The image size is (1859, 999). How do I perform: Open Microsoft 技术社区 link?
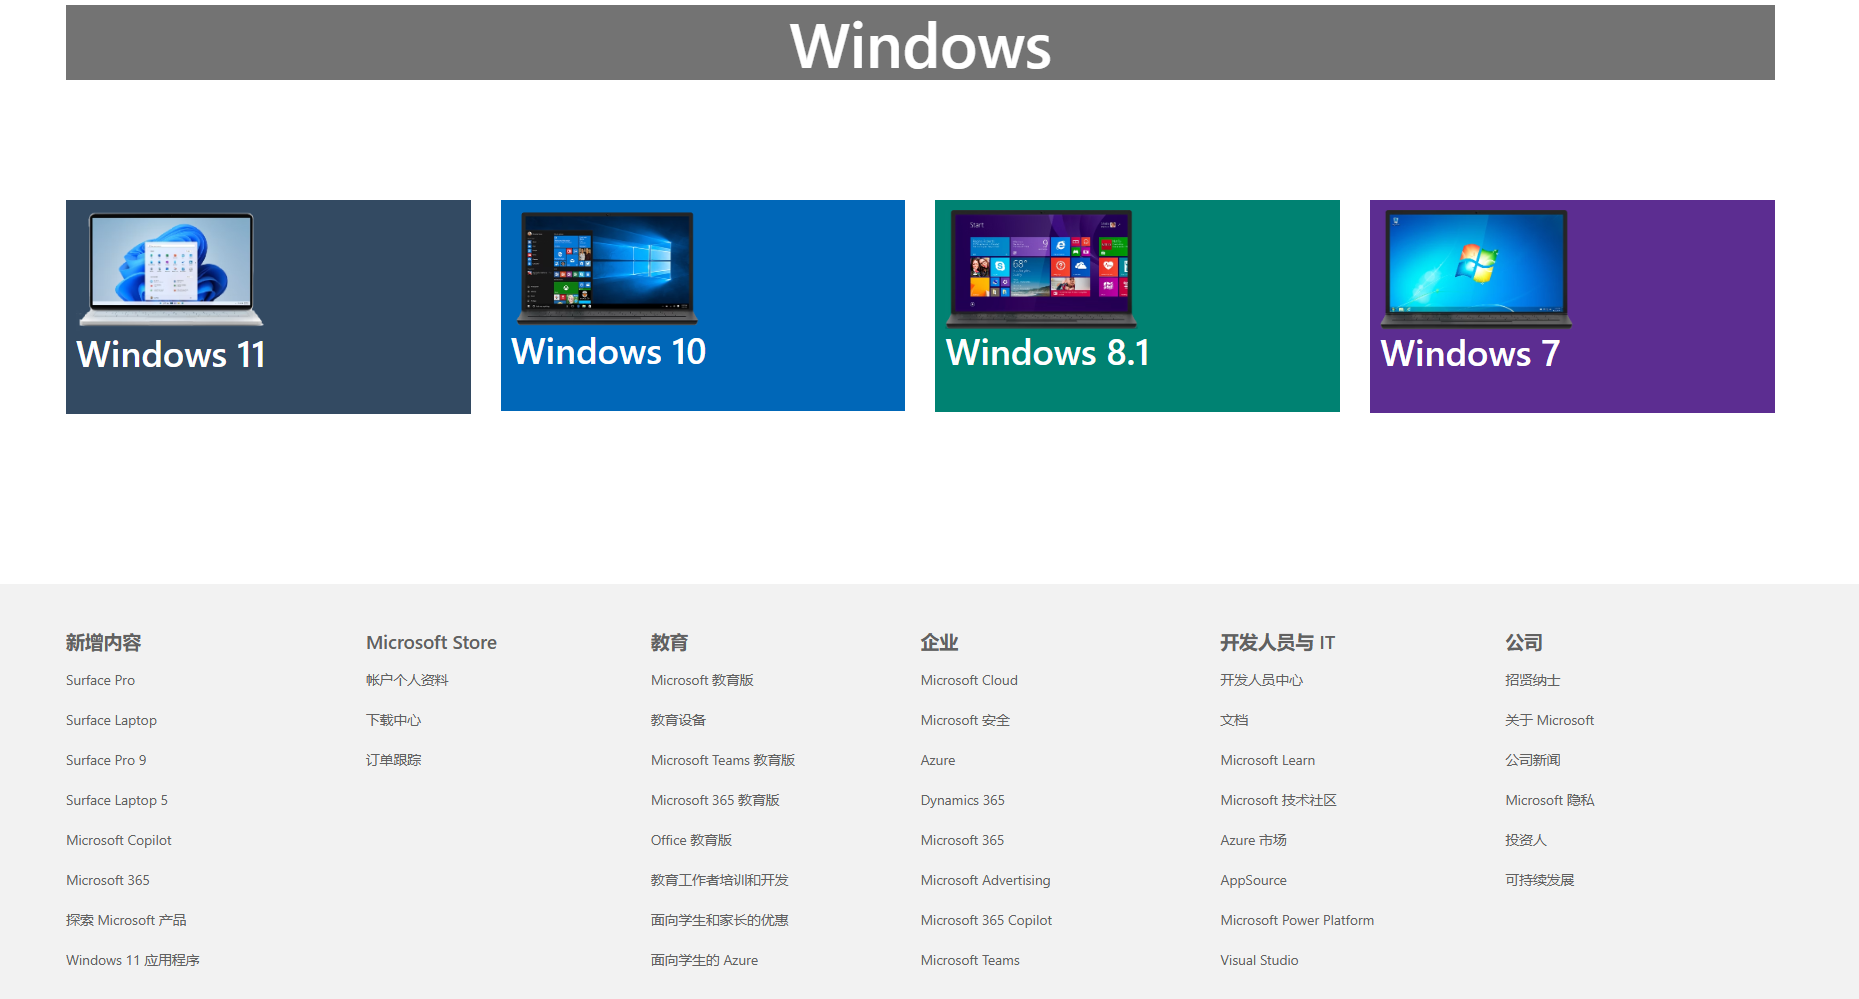[x=1278, y=800]
